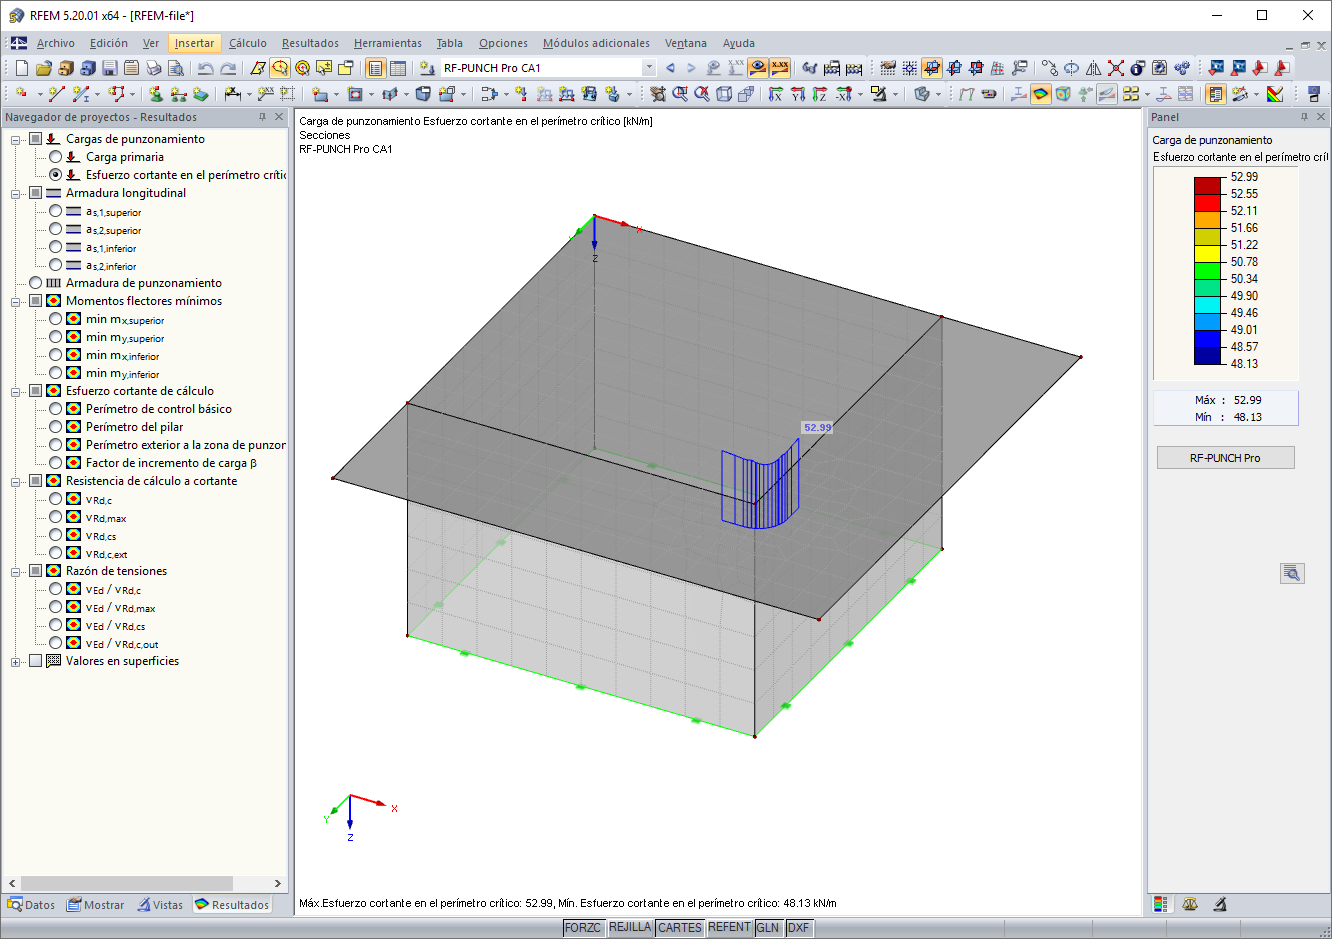The height and width of the screenshot is (939, 1332).
Task: Switch to the Datos navigator tab
Action: click(x=31, y=905)
